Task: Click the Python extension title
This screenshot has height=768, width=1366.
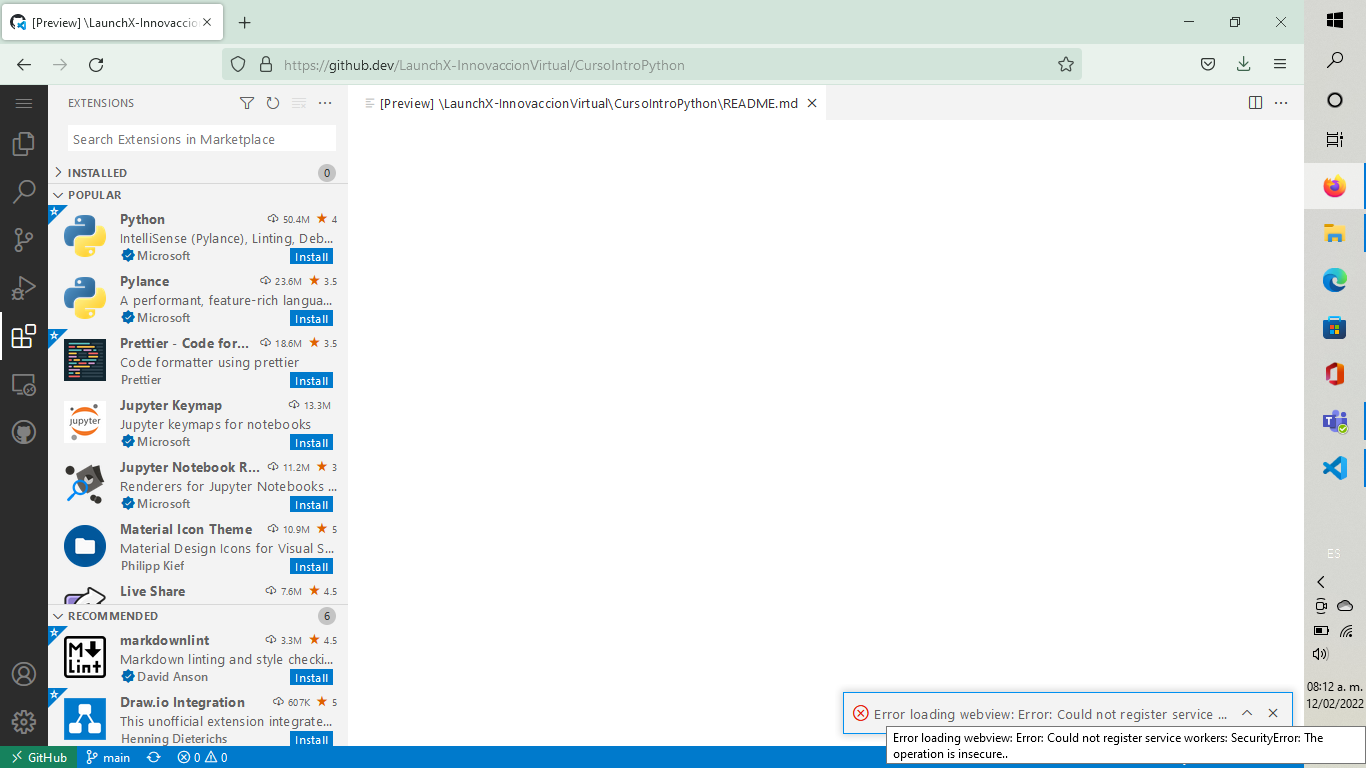Action: click(x=142, y=219)
